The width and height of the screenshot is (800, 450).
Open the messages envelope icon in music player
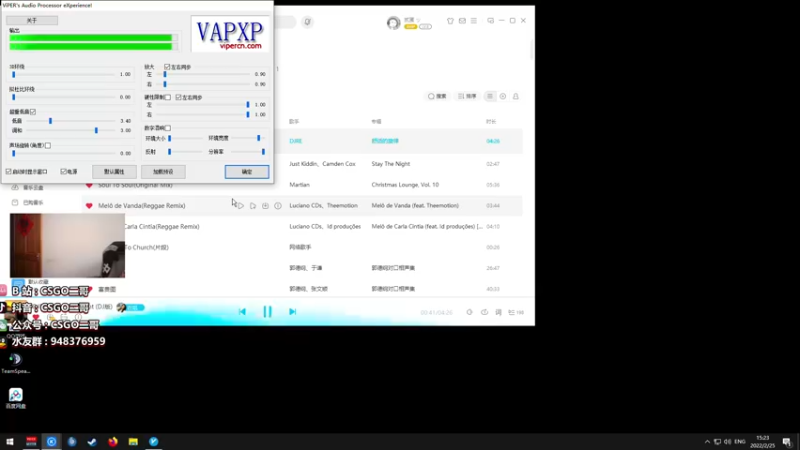[462, 21]
